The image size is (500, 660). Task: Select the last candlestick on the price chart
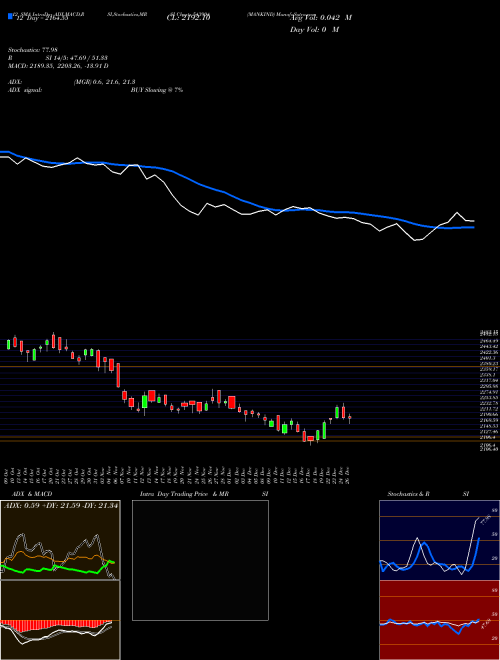349,418
